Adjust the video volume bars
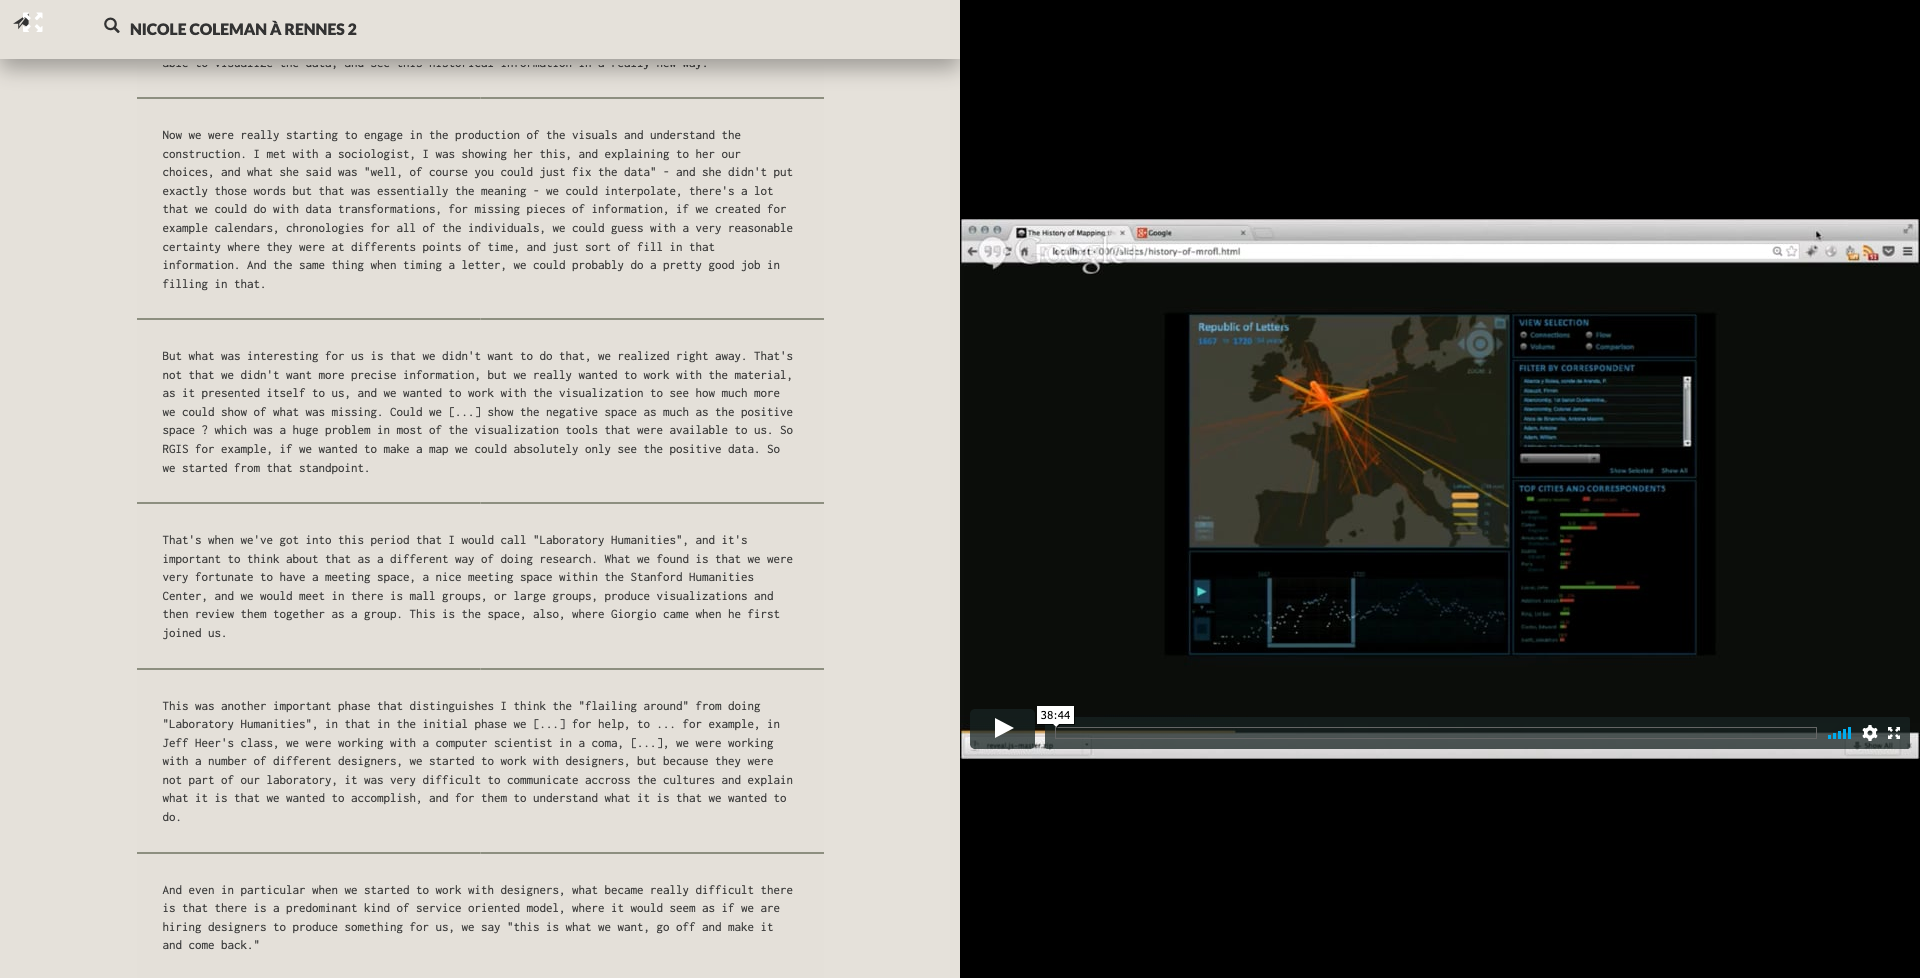1920x978 pixels. [x=1839, y=733]
